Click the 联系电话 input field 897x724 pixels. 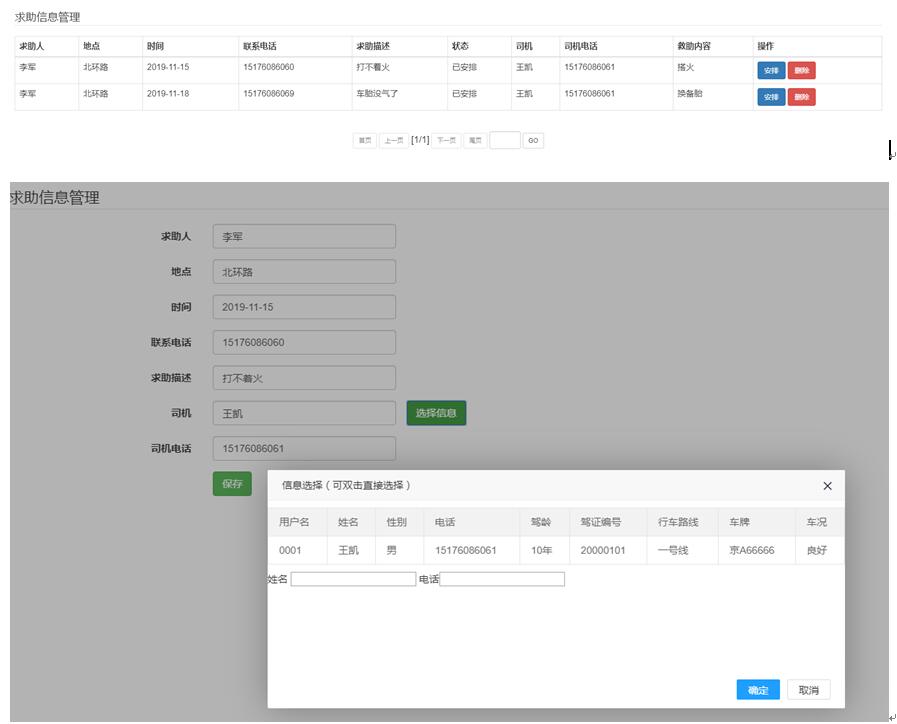coord(304,343)
